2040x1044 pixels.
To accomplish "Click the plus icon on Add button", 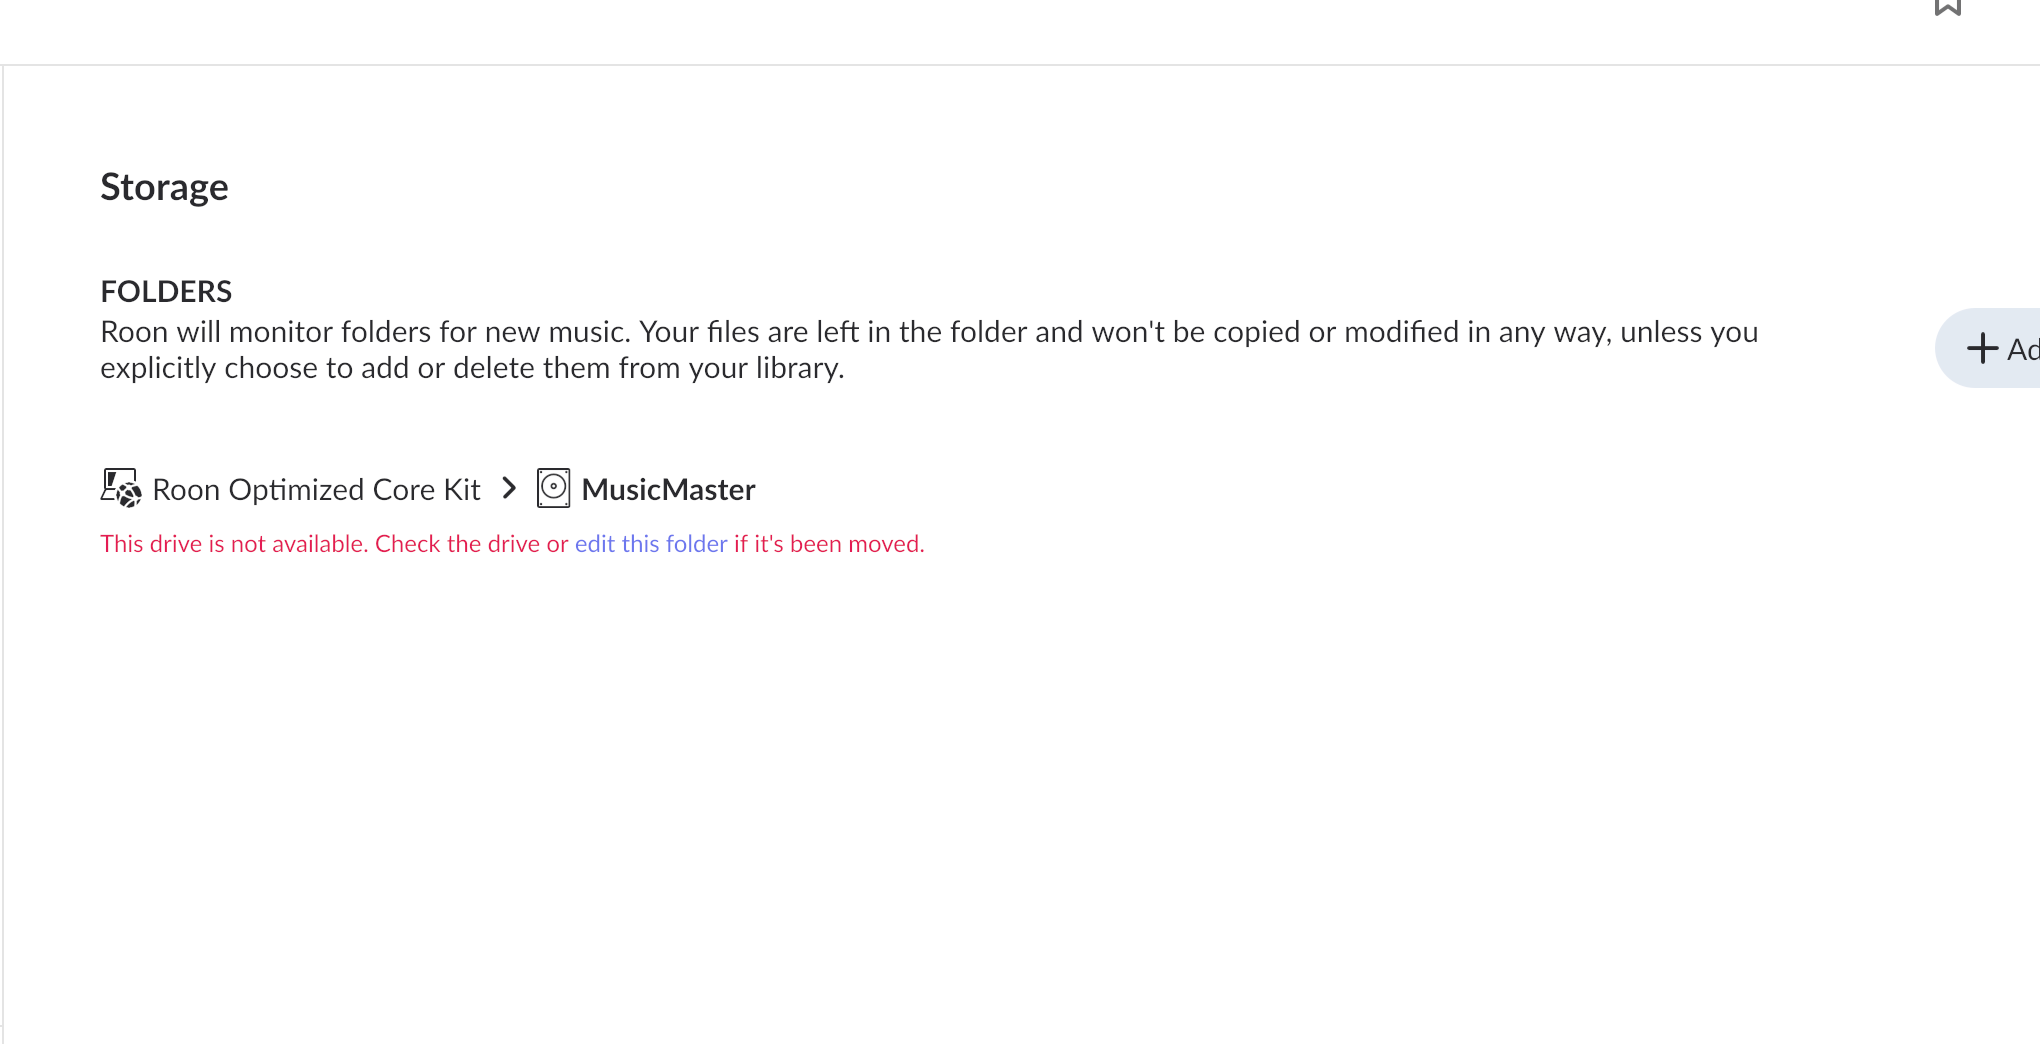I will (x=1982, y=349).
